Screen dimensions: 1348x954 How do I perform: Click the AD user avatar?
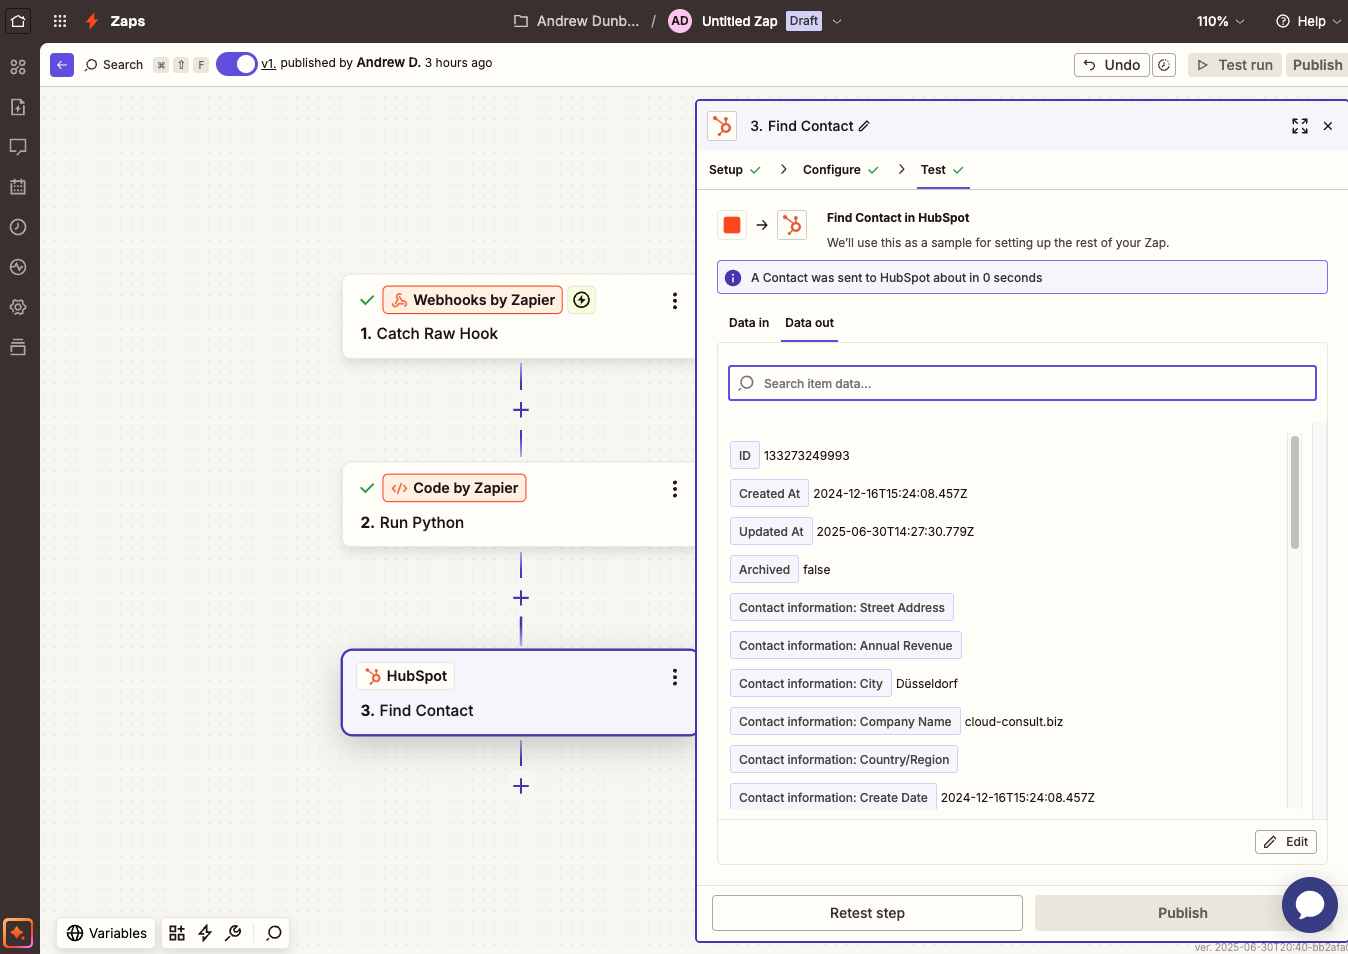click(680, 21)
